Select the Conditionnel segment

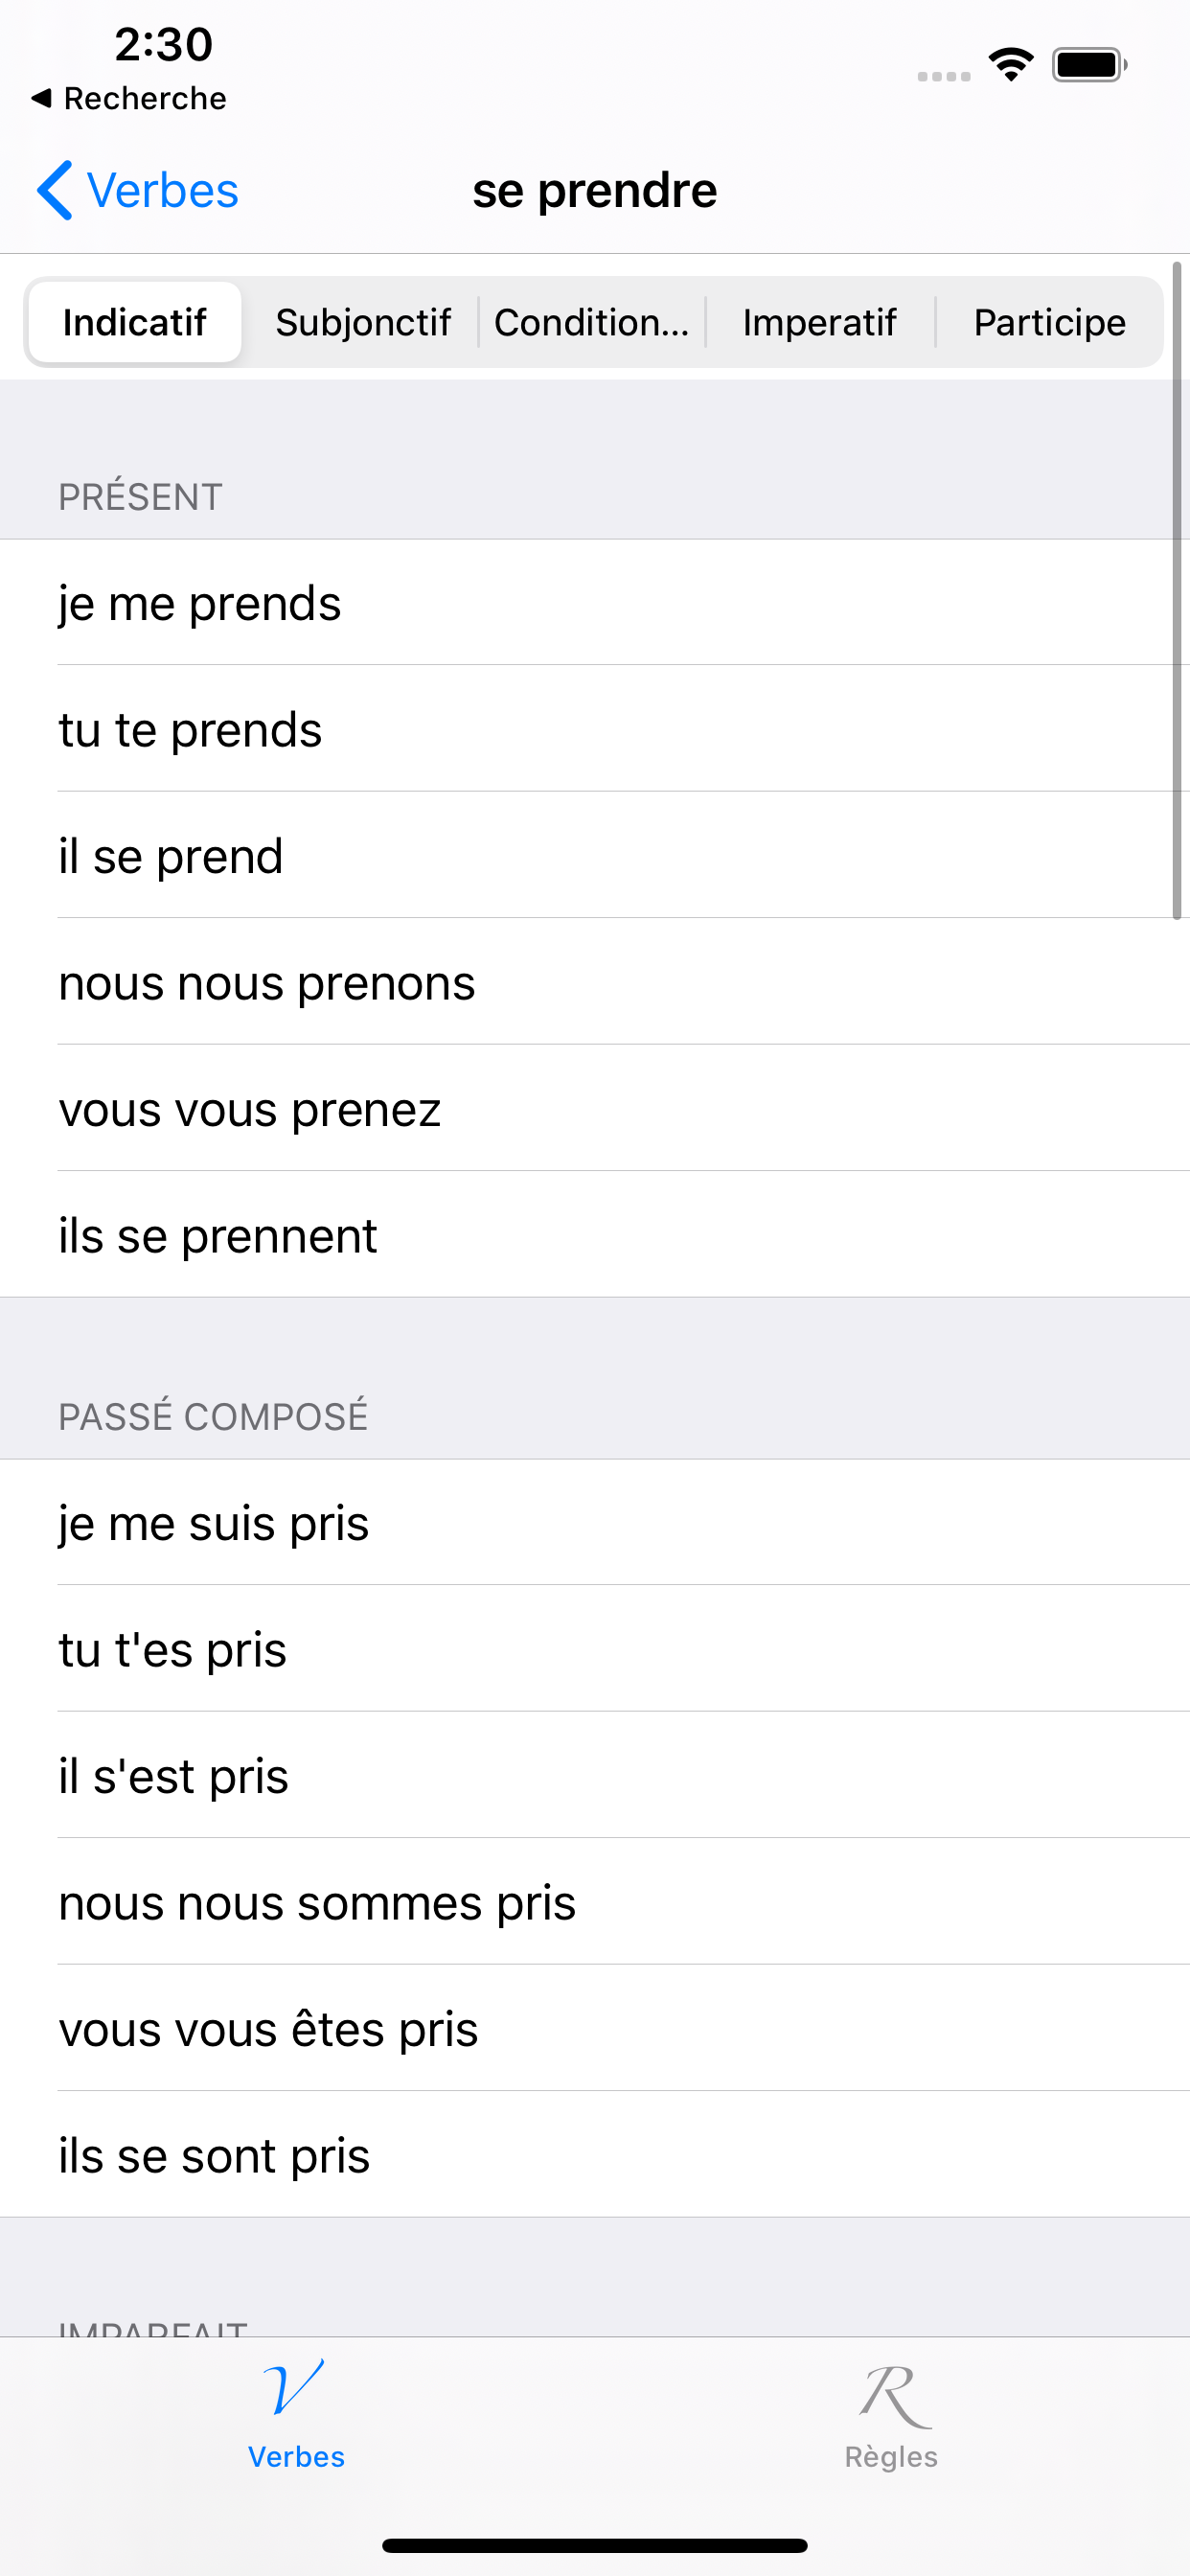coord(591,322)
